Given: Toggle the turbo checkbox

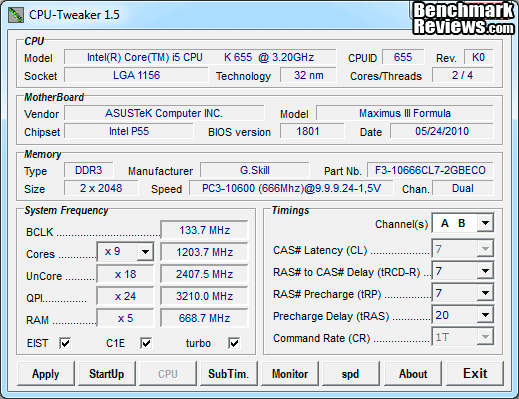Looking at the screenshot, I should point(234,343).
